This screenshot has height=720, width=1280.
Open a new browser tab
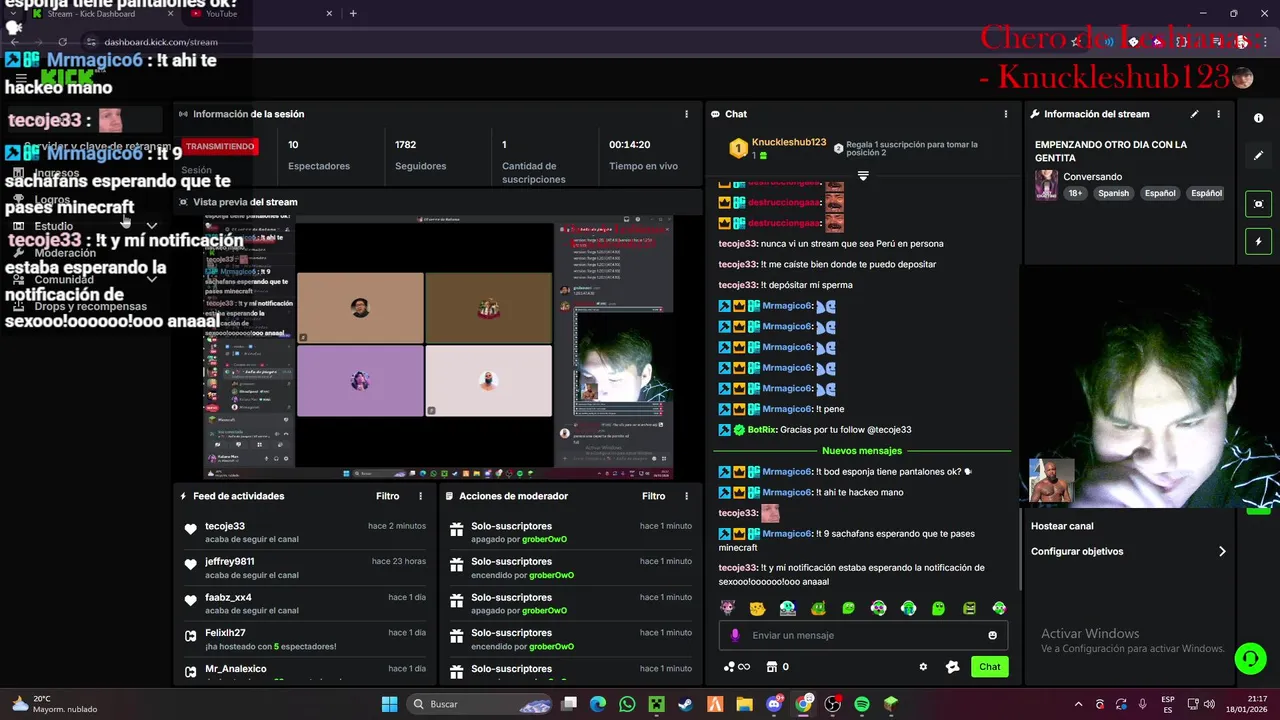tap(353, 13)
